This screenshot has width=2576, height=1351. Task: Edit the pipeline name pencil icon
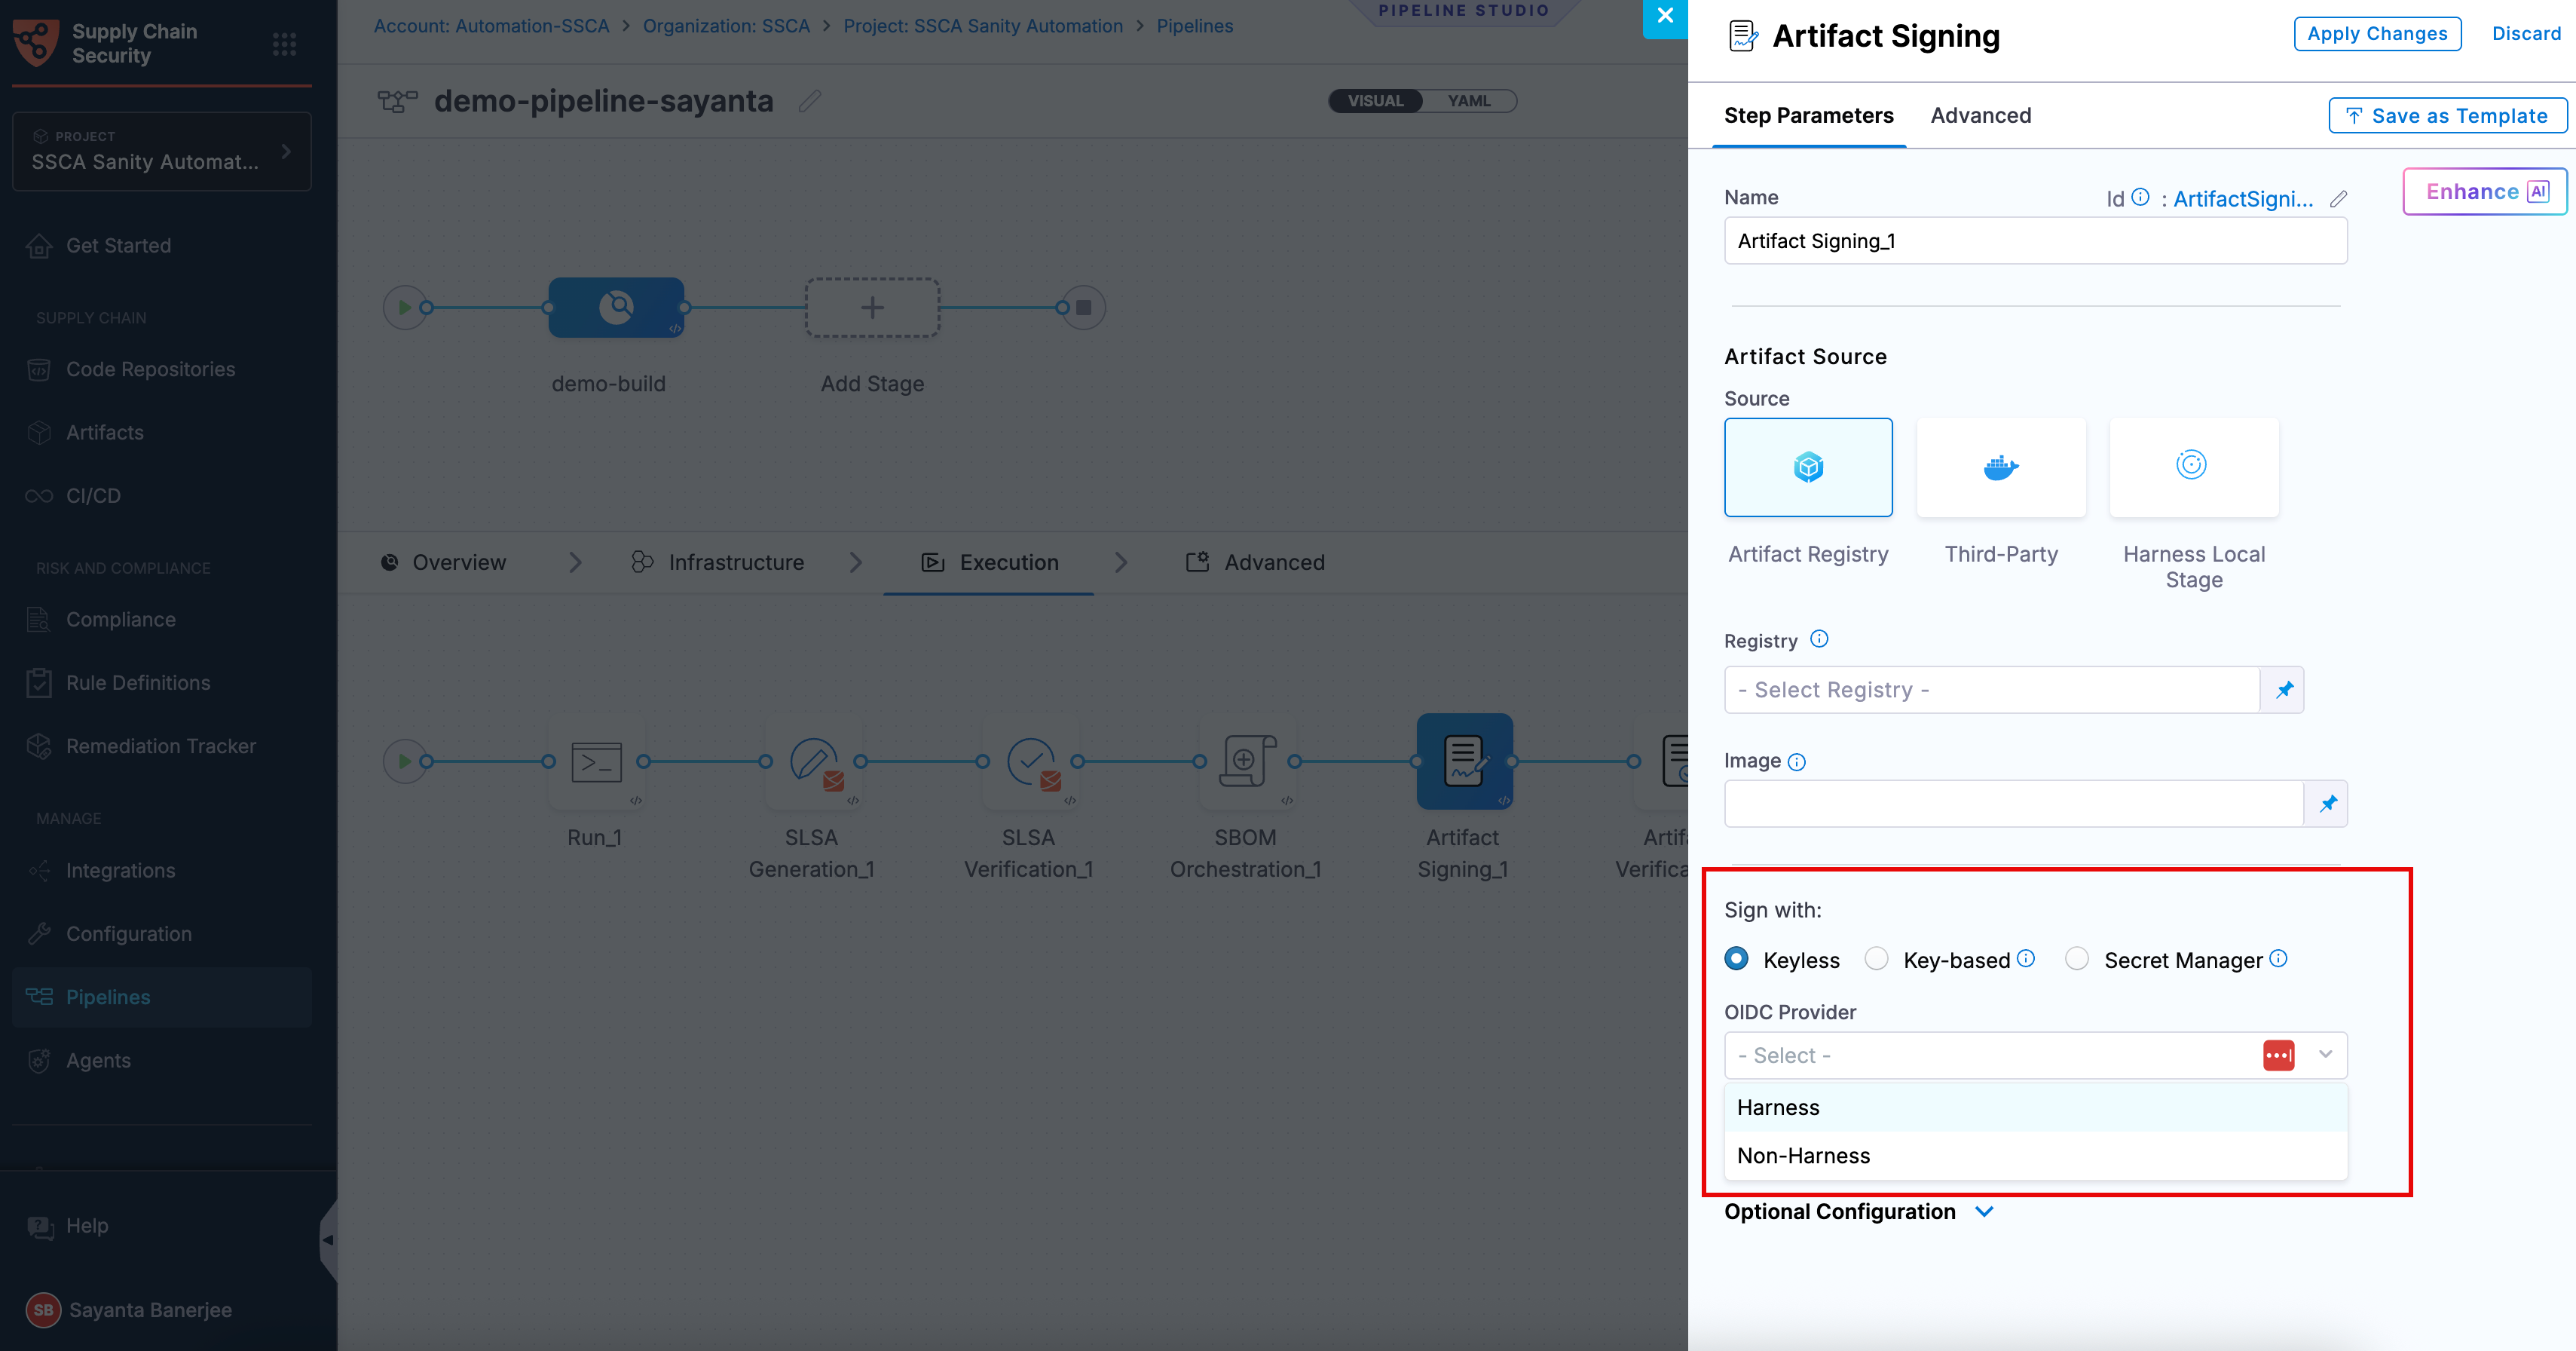coord(810,101)
